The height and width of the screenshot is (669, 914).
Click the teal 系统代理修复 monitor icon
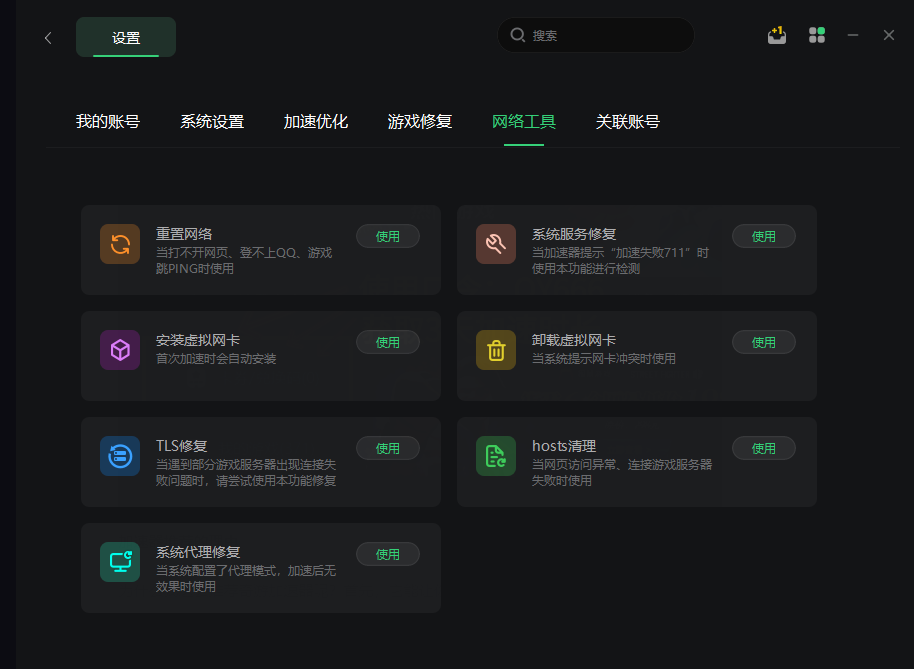120,562
